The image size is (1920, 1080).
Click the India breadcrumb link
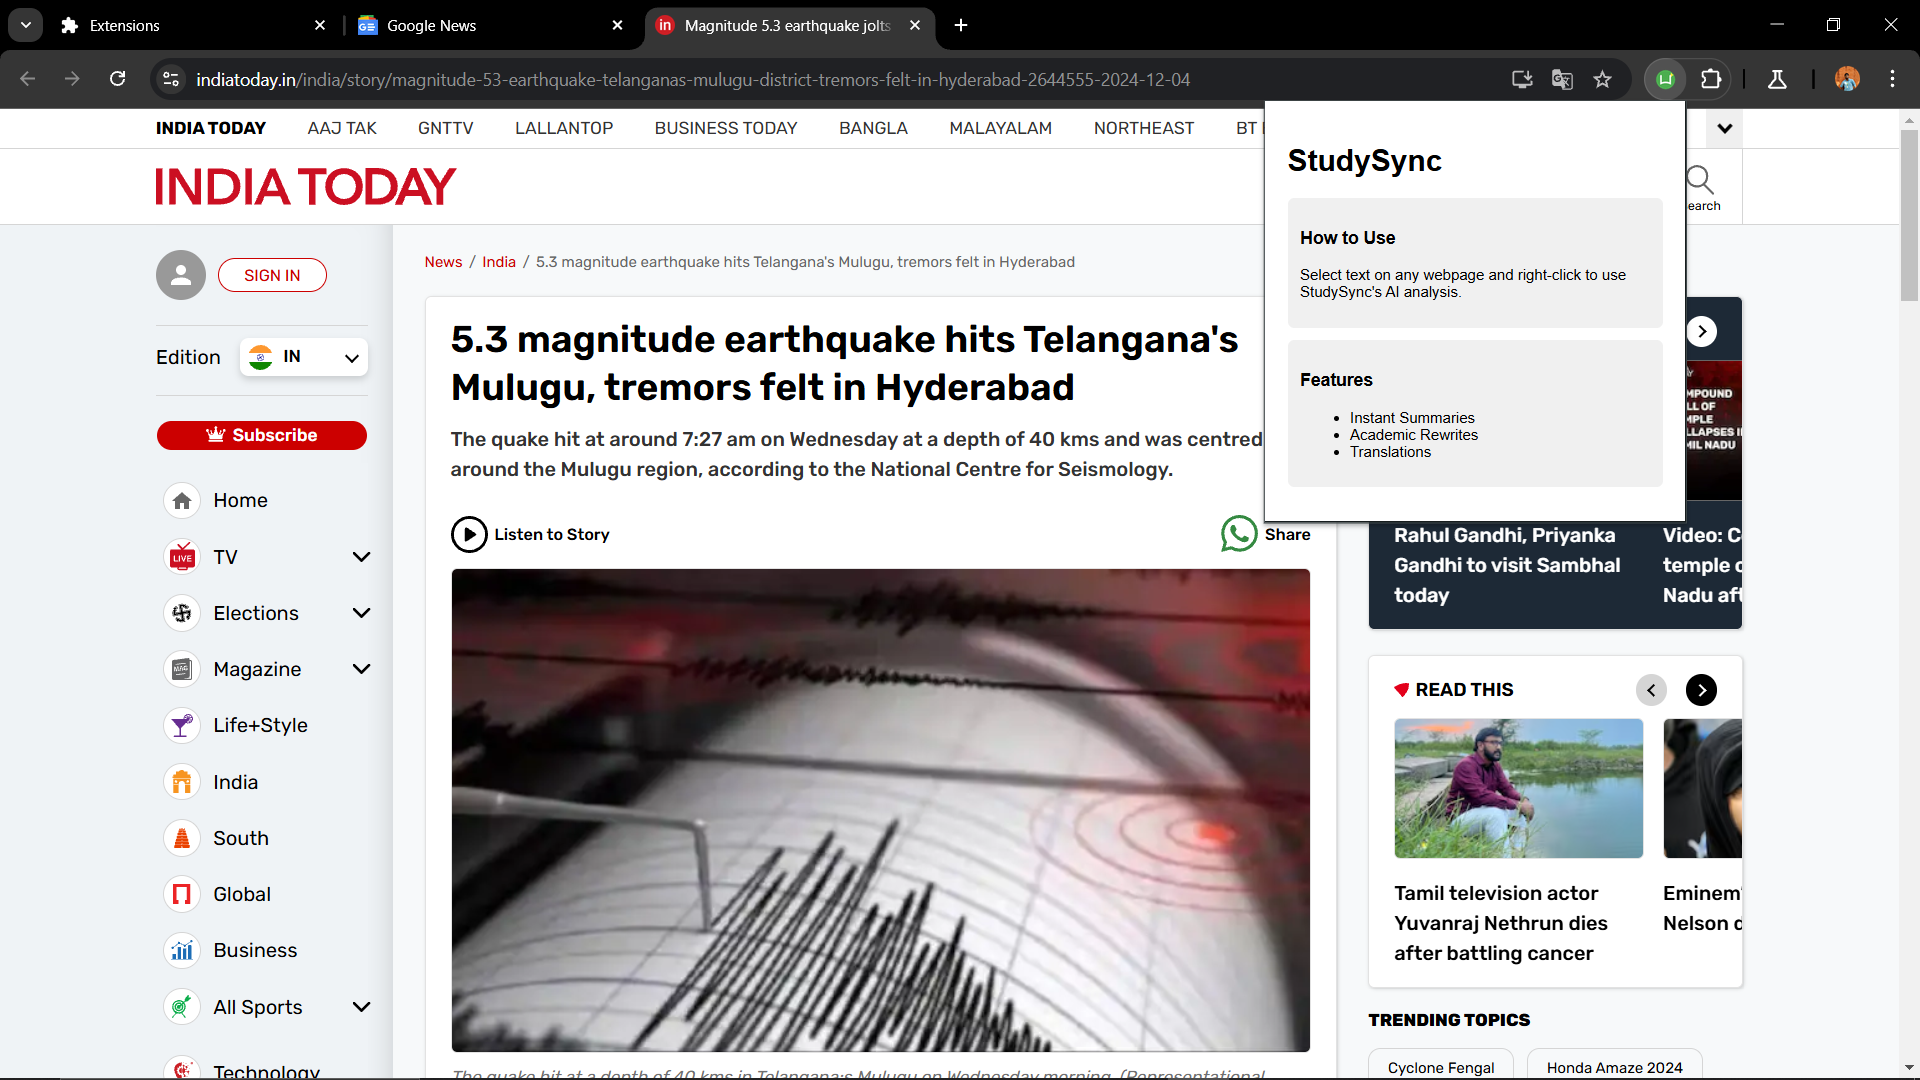(499, 262)
